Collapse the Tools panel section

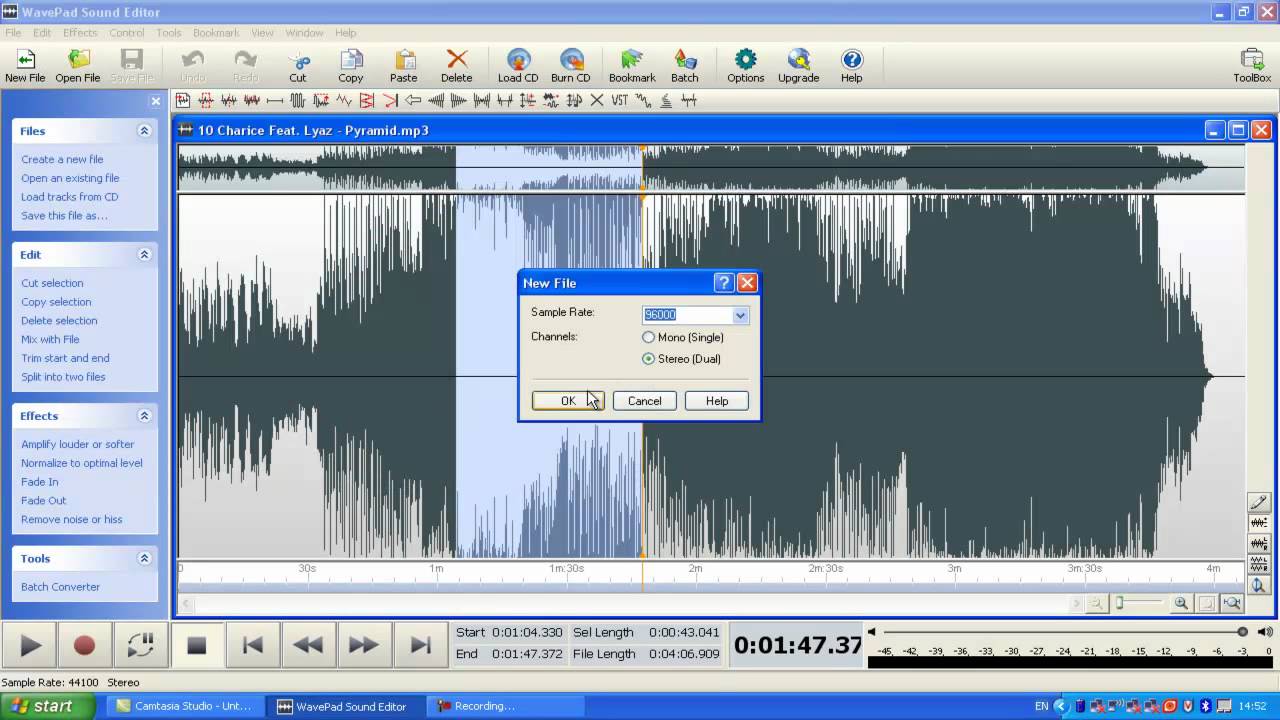coord(144,559)
